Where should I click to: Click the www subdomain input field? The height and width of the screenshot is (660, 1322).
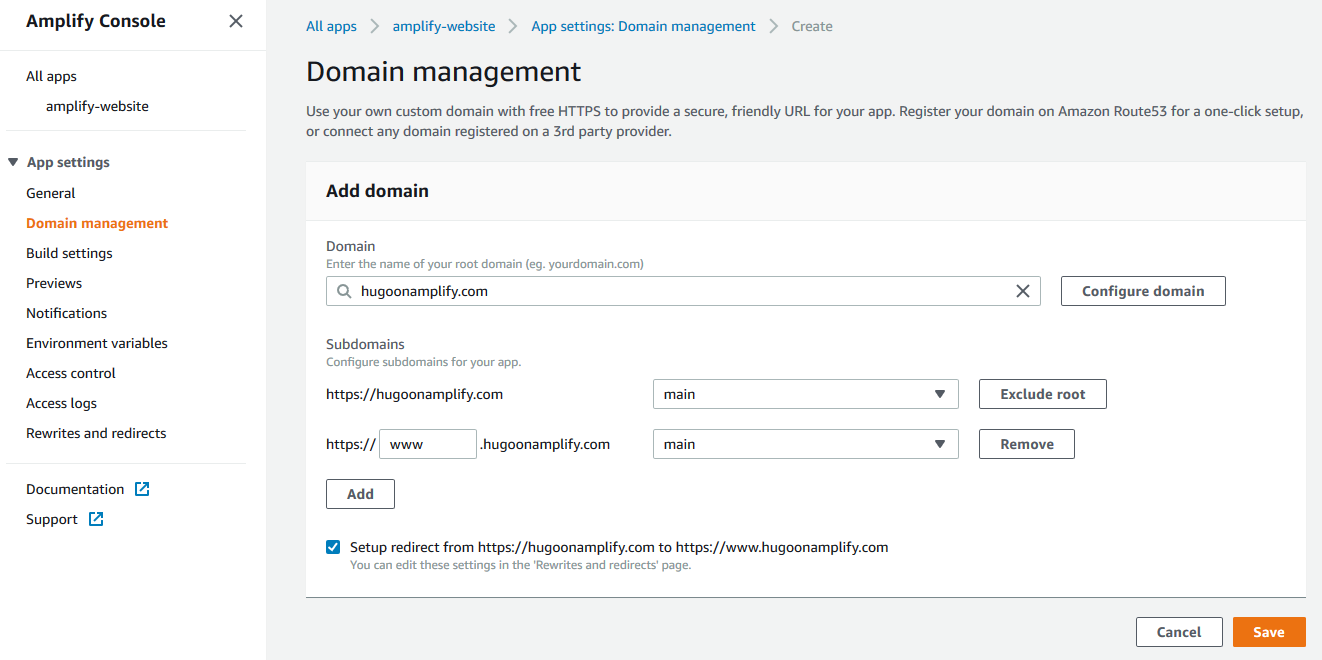tap(428, 444)
